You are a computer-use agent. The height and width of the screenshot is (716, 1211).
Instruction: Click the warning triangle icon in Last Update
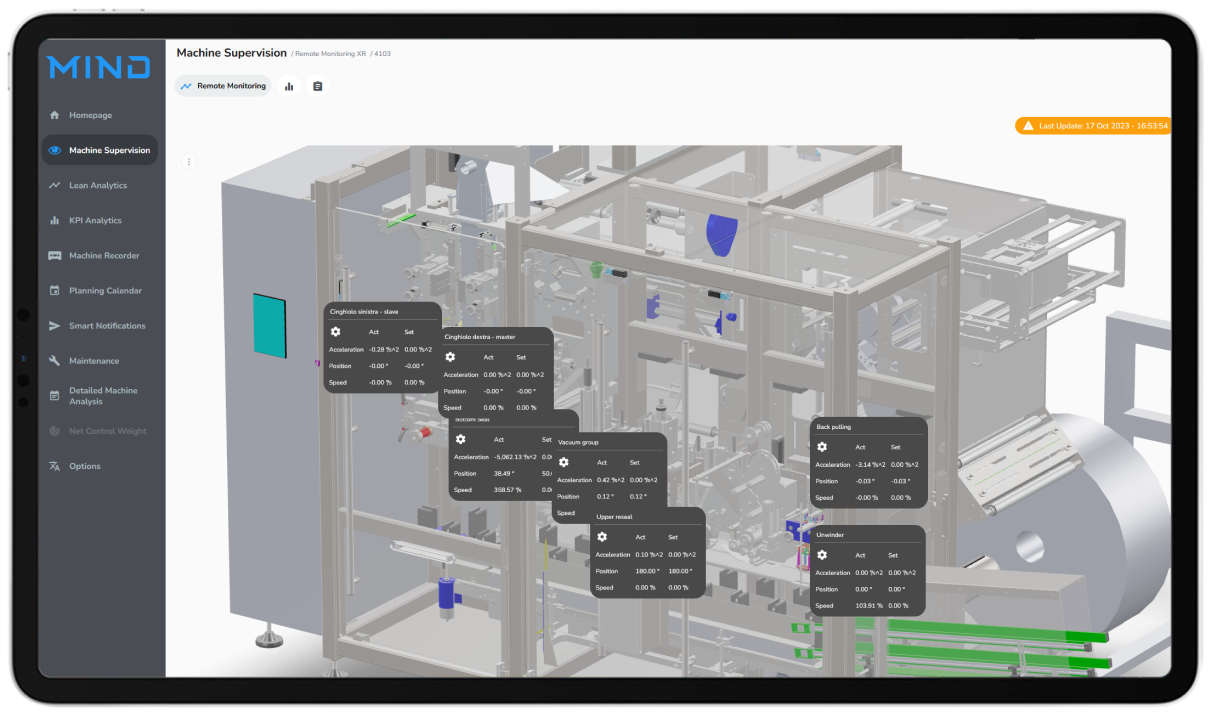pyautogui.click(x=1028, y=126)
